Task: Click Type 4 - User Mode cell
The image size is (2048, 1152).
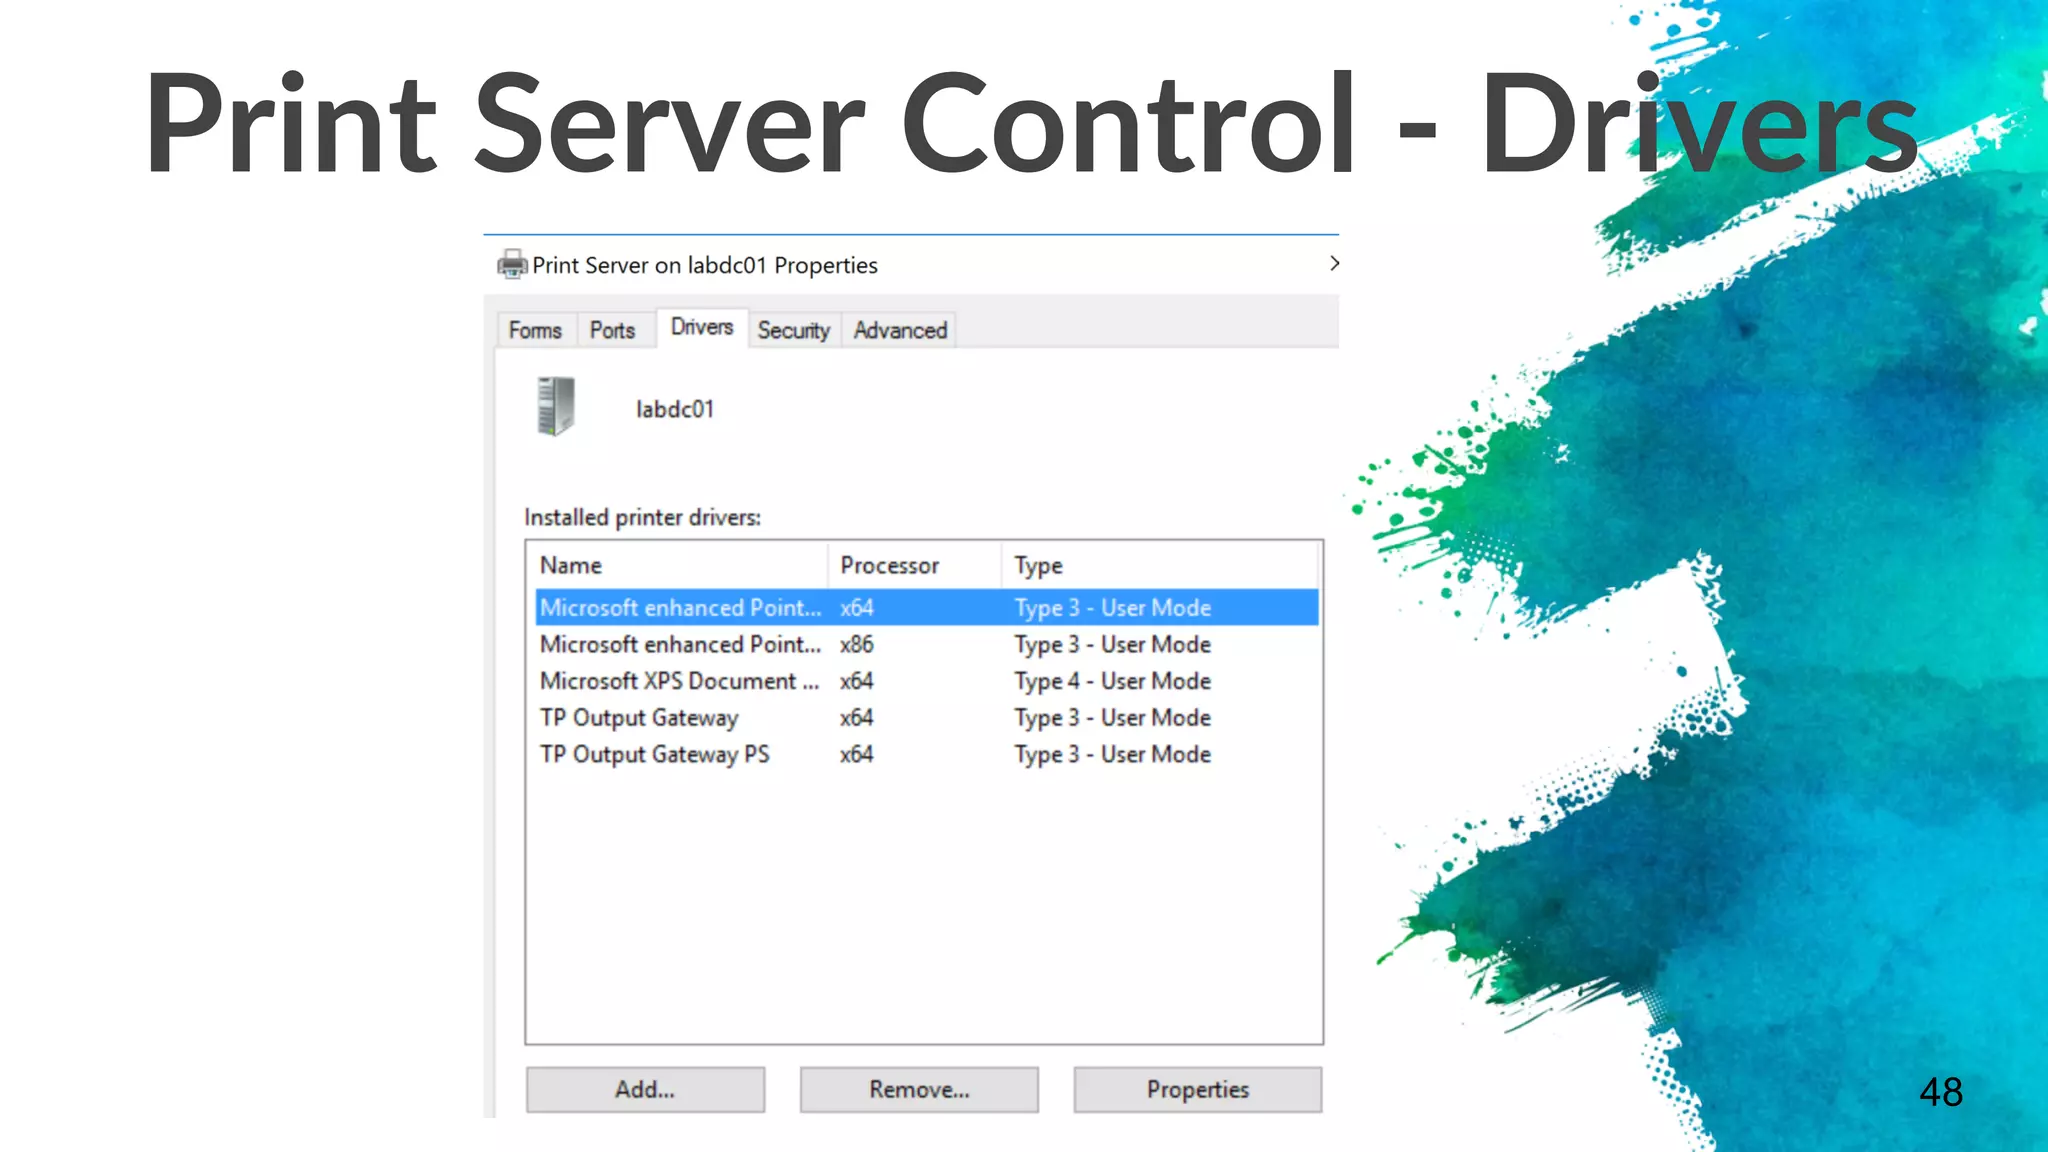Action: 1112,682
